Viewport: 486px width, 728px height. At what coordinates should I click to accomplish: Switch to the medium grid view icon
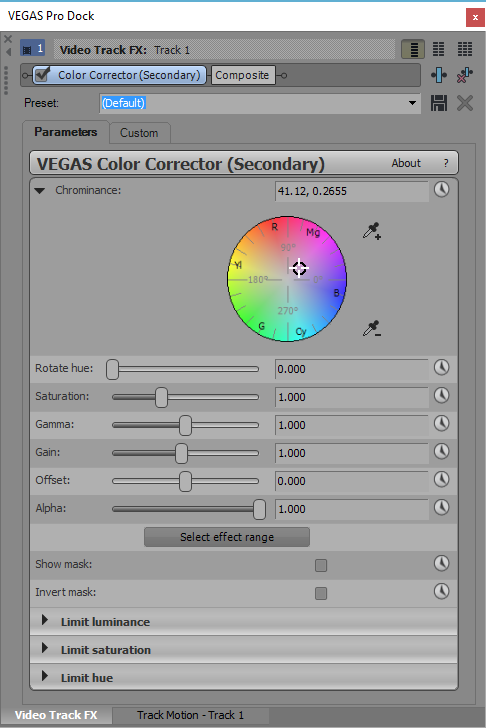click(439, 49)
